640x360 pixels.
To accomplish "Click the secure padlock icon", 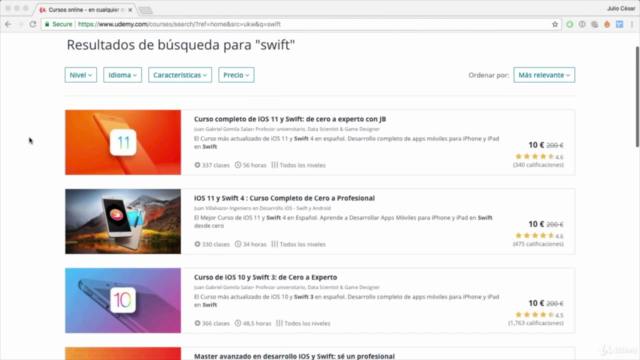I will tap(47, 24).
